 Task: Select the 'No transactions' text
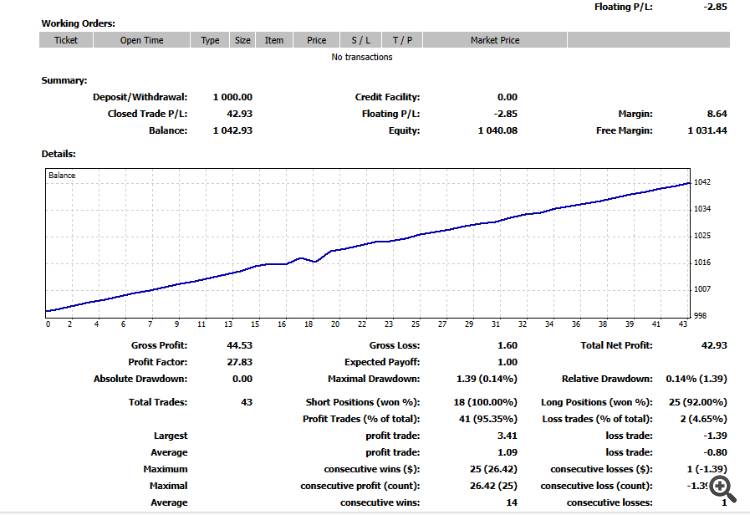point(362,57)
